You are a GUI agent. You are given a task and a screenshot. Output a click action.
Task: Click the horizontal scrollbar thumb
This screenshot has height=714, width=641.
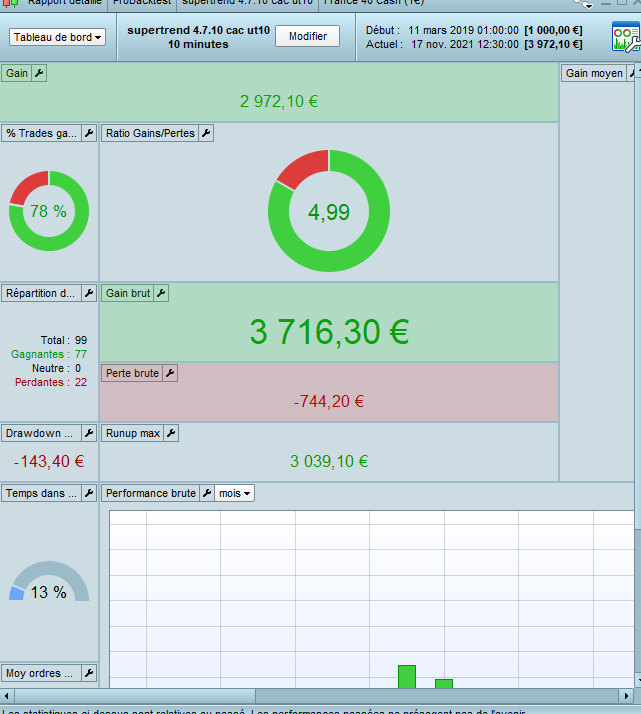pos(135,696)
